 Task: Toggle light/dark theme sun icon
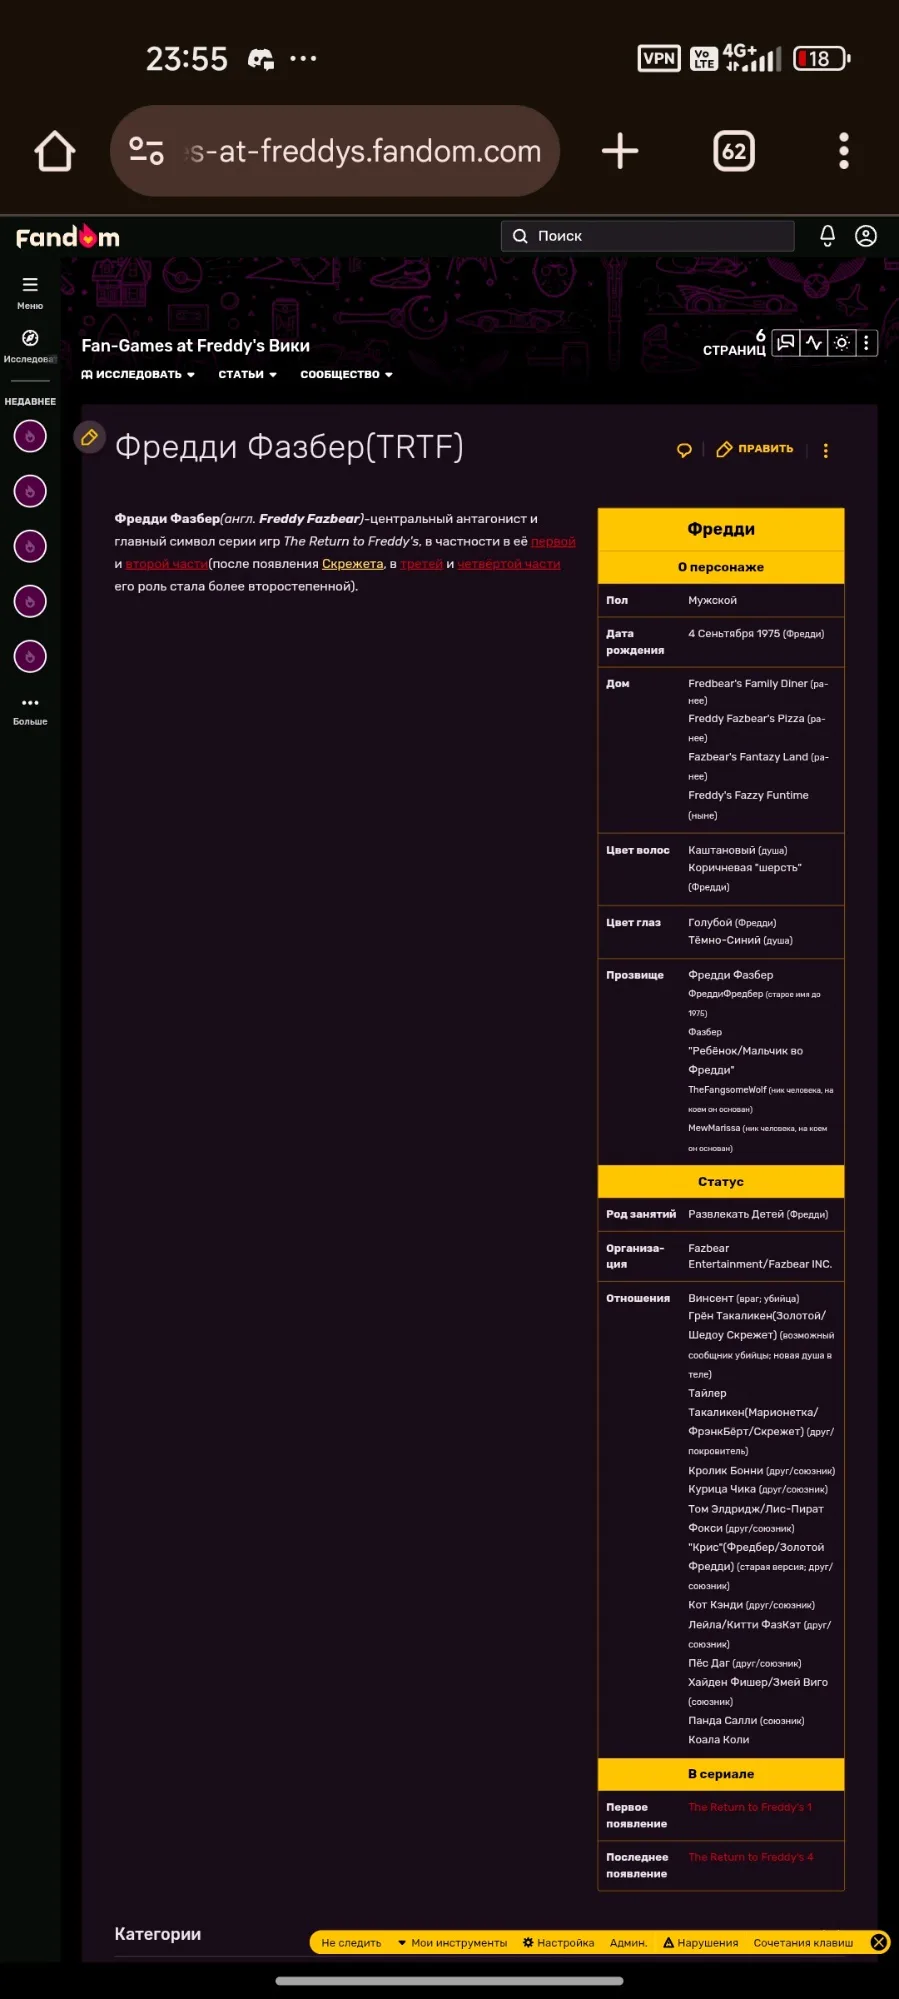pyautogui.click(x=842, y=343)
